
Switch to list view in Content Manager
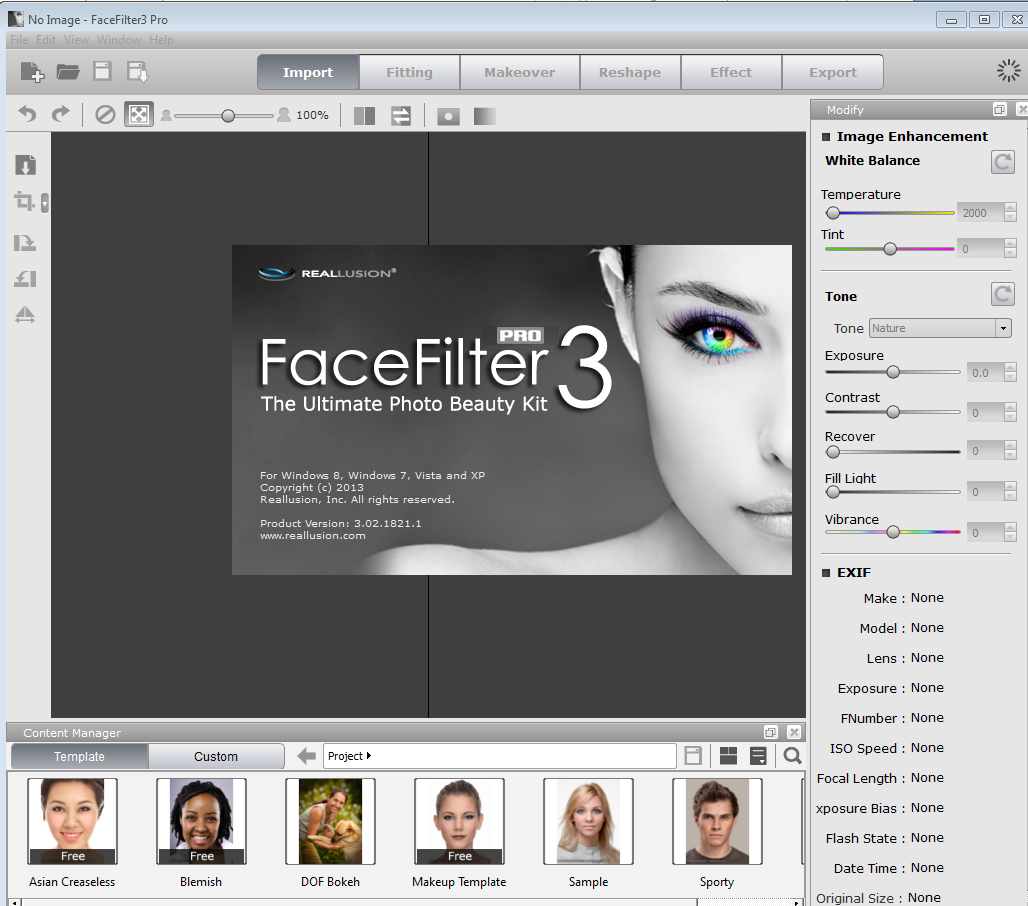tap(758, 756)
